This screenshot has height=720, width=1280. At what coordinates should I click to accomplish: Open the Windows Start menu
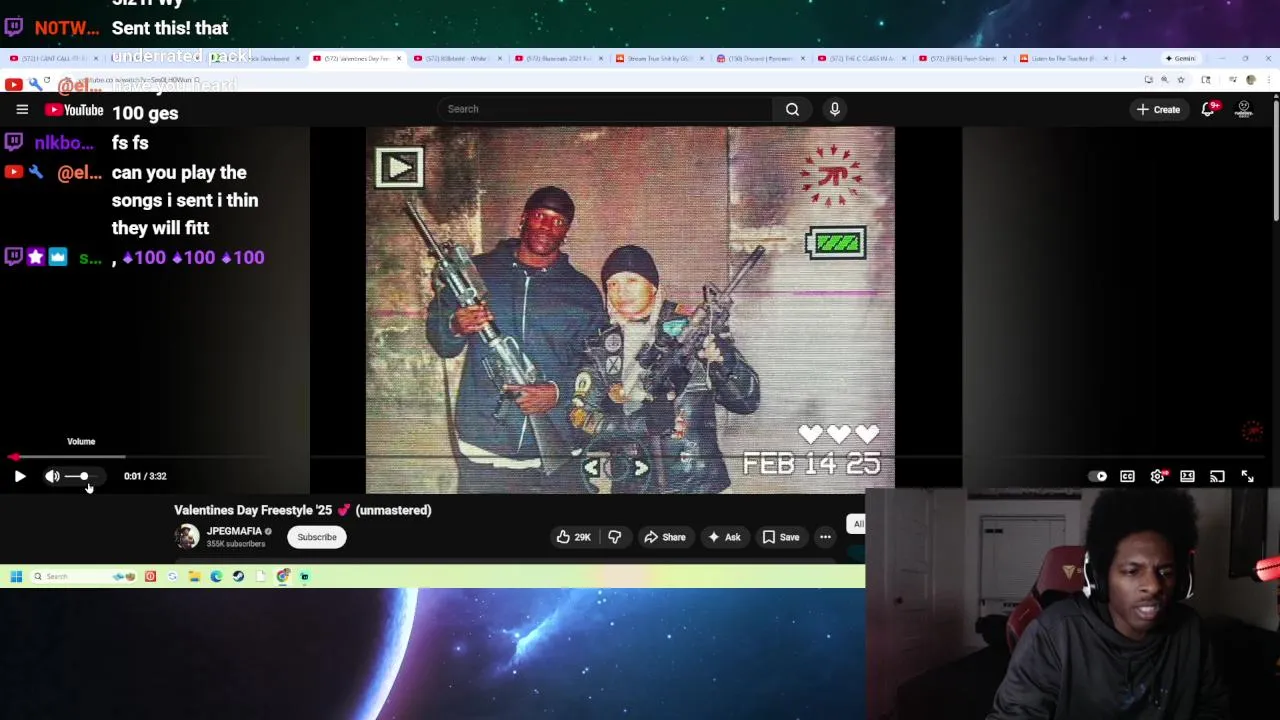tap(16, 577)
